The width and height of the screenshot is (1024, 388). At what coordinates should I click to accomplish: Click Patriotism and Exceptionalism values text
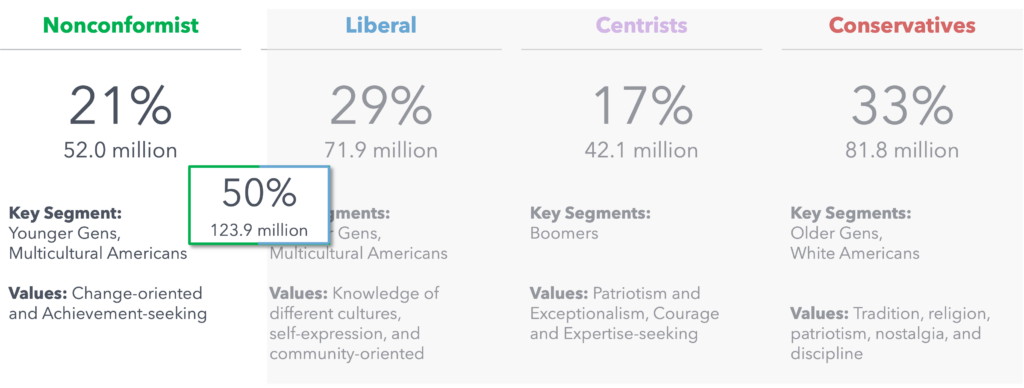coord(624,314)
